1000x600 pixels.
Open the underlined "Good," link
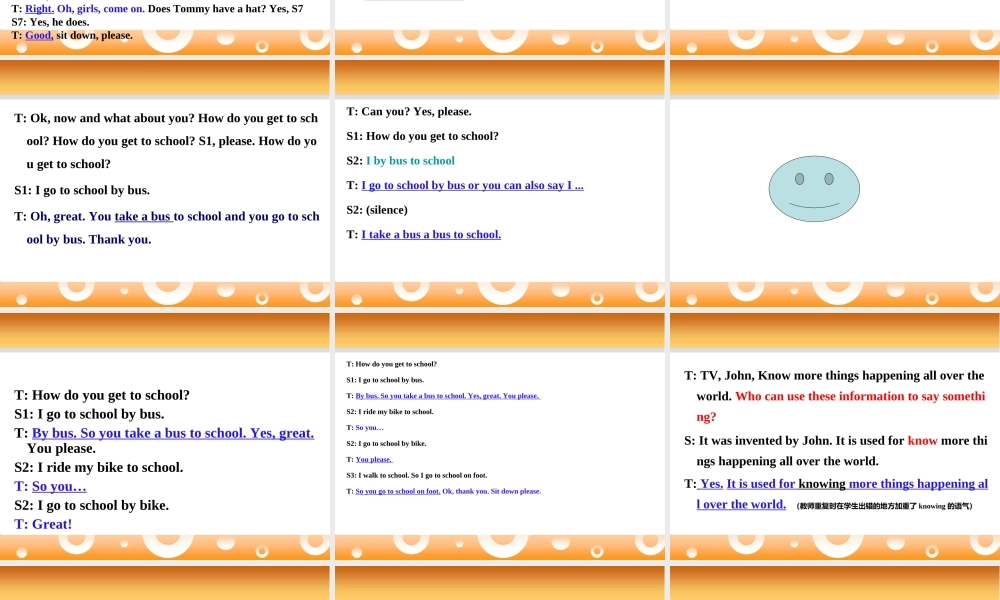click(39, 35)
